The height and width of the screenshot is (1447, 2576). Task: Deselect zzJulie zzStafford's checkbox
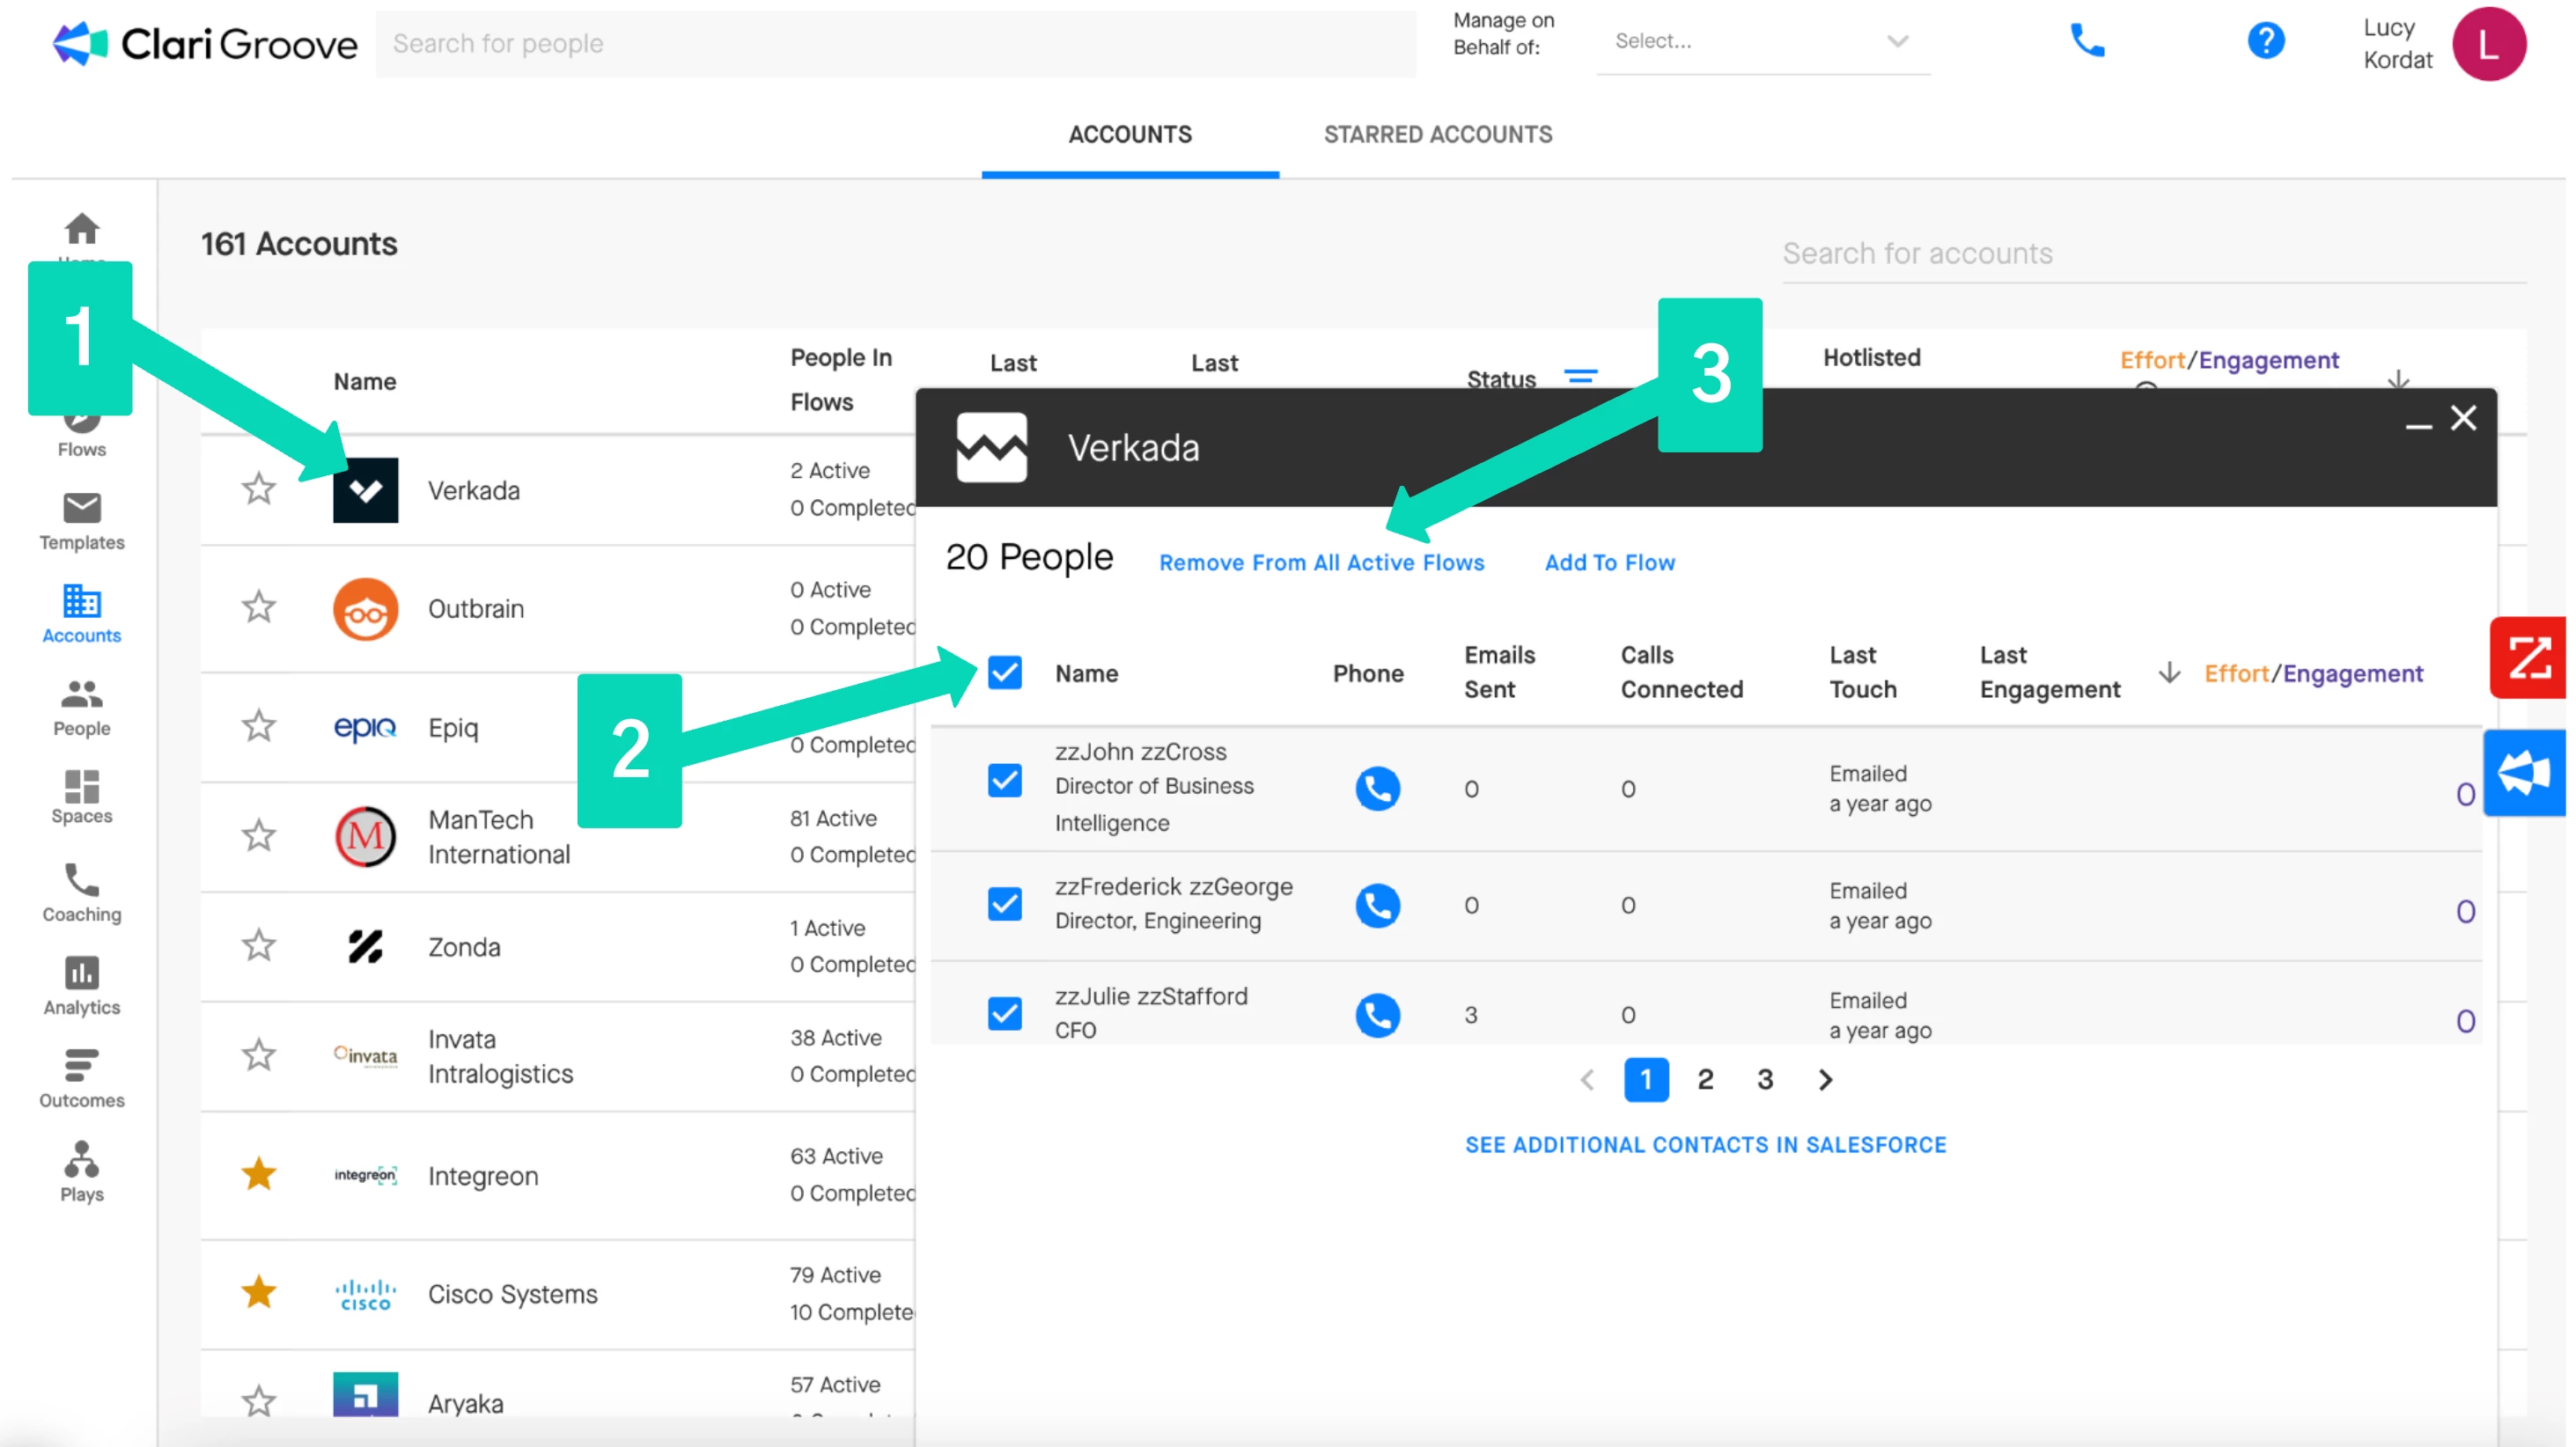point(1004,1013)
